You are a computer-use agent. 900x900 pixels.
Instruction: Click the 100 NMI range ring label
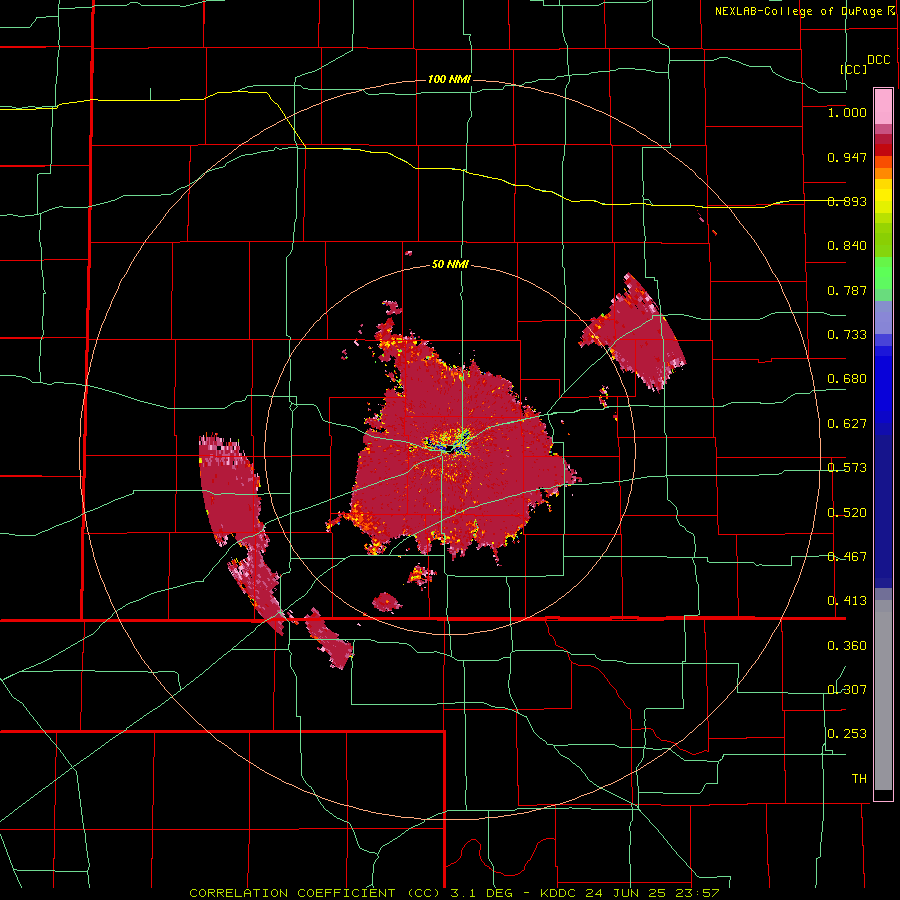[x=449, y=79]
